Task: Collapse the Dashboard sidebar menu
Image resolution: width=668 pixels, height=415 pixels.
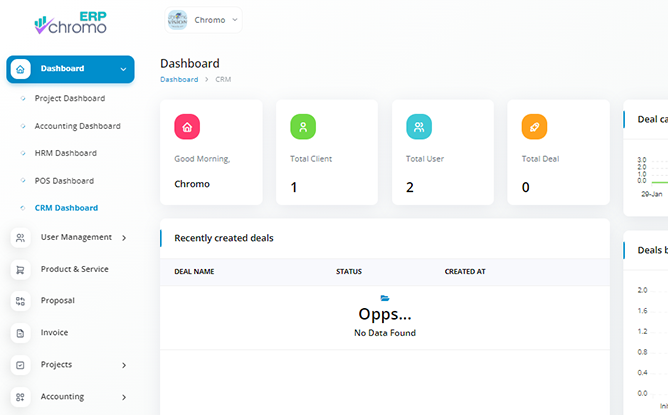Action: coord(123,69)
